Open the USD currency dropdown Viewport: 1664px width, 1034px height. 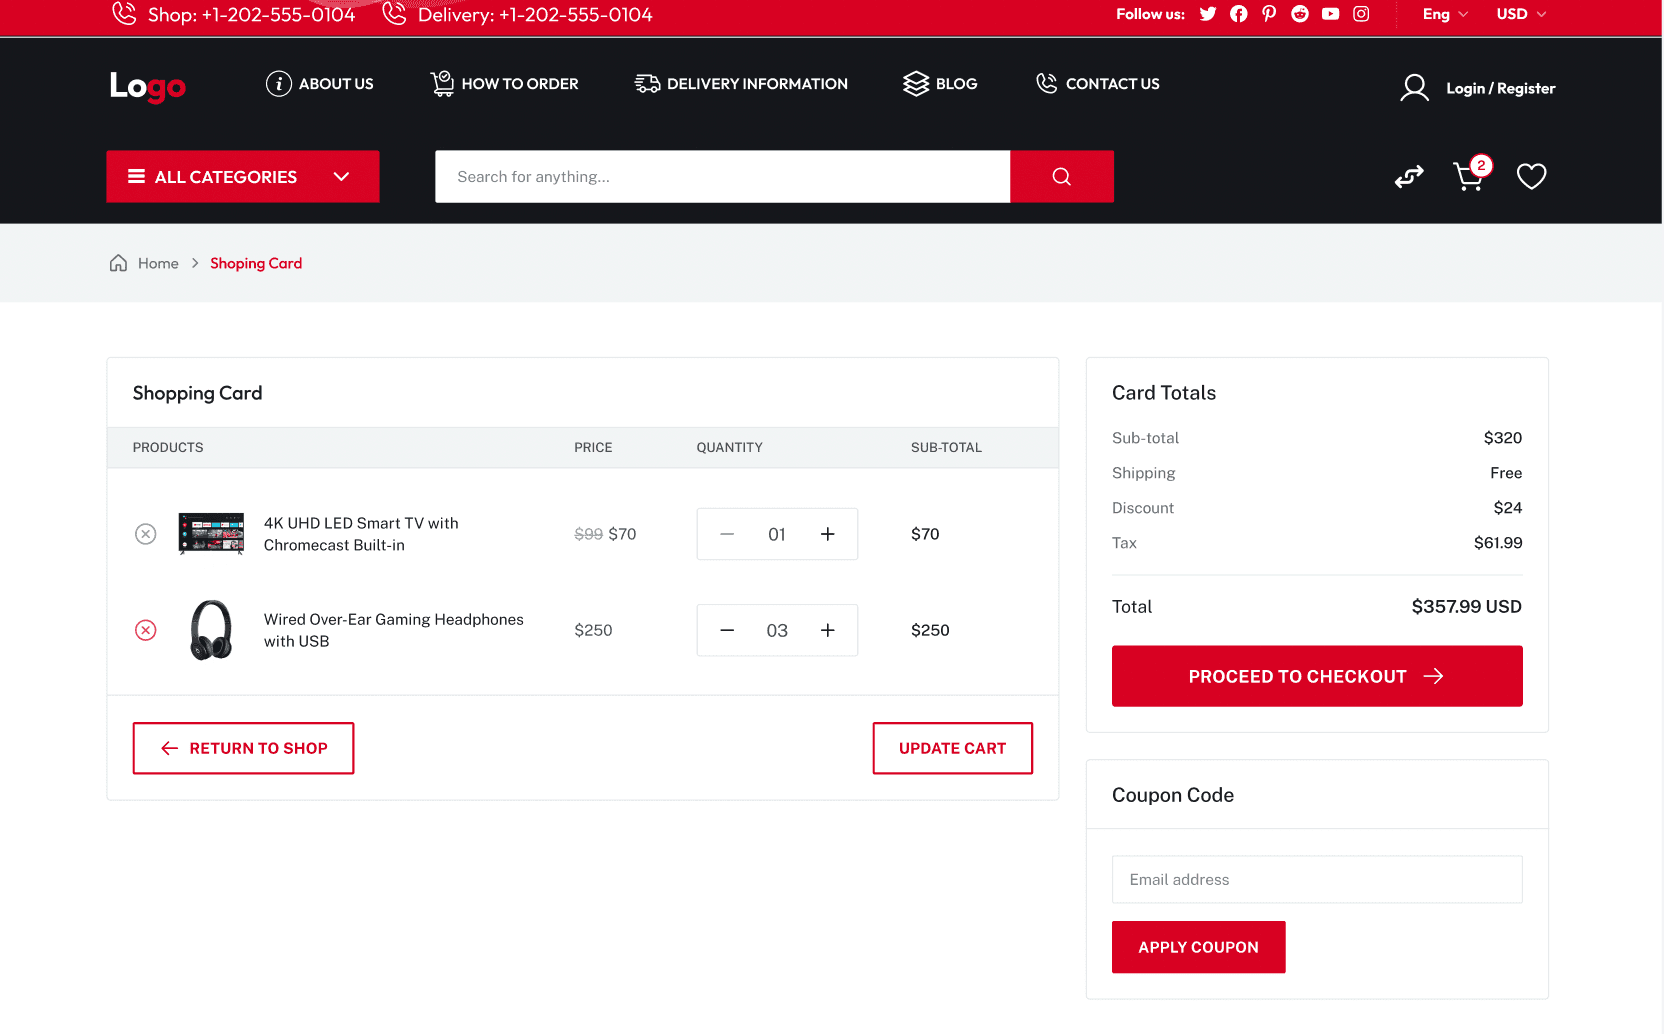coord(1520,14)
